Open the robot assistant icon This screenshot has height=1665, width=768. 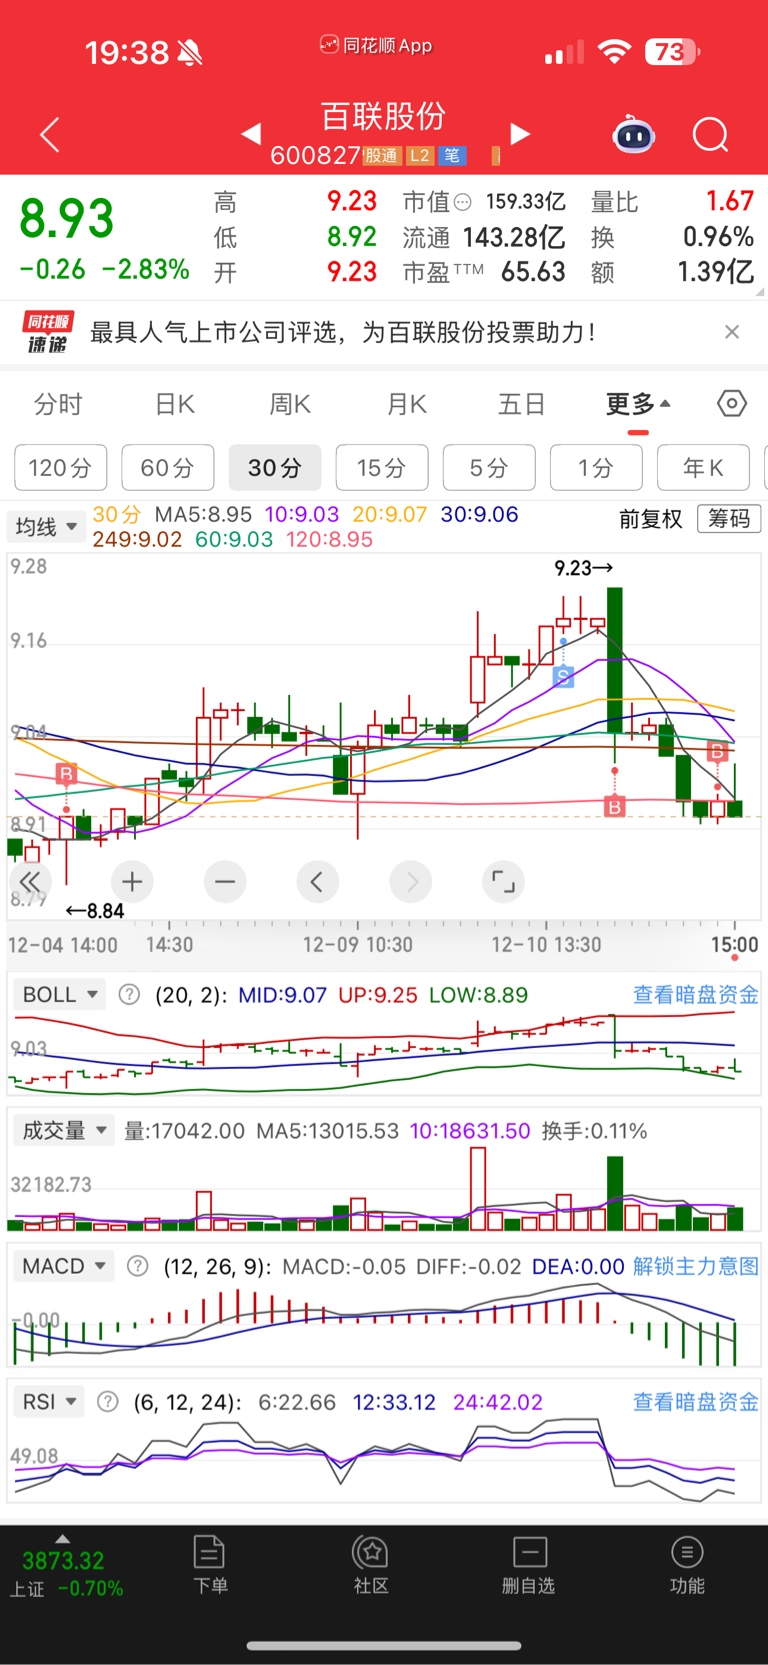point(633,134)
